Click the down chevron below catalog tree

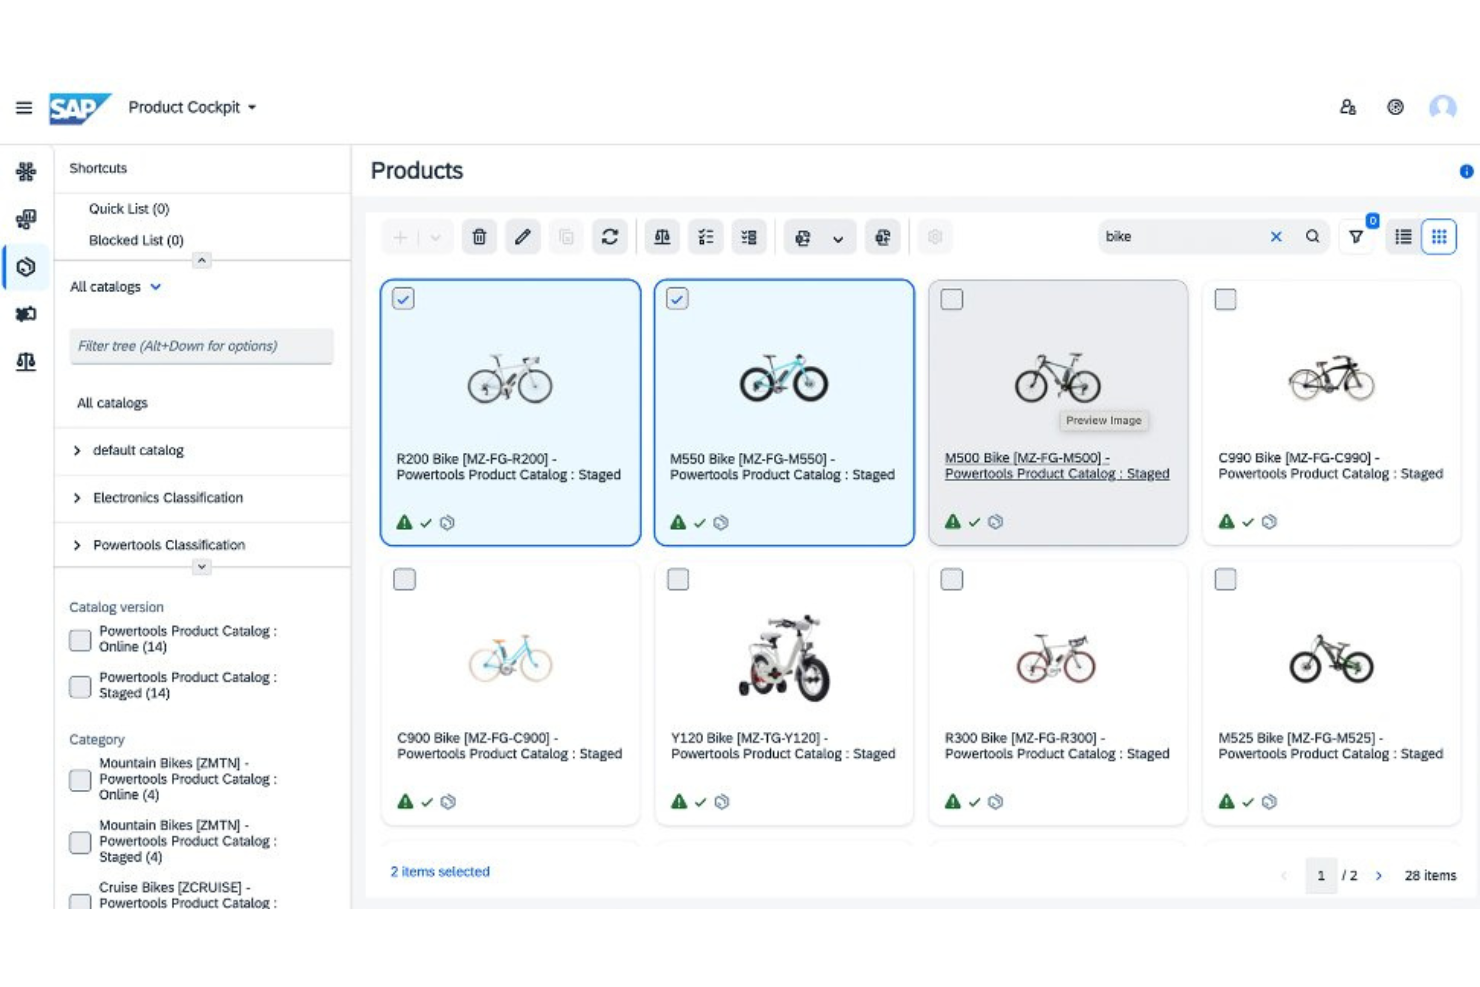[x=202, y=567]
